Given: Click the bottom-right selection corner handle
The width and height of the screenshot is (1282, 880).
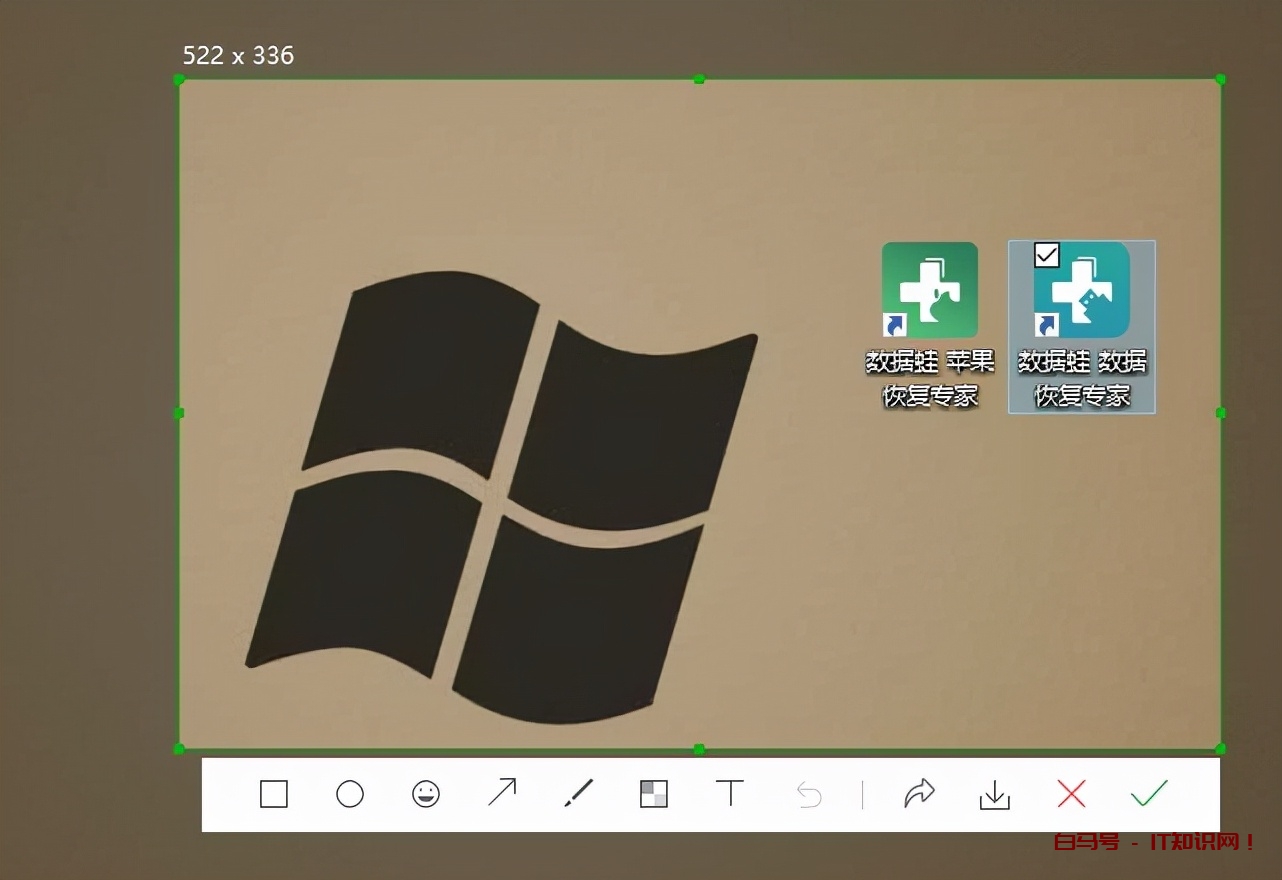Looking at the screenshot, I should pos(1220,748).
